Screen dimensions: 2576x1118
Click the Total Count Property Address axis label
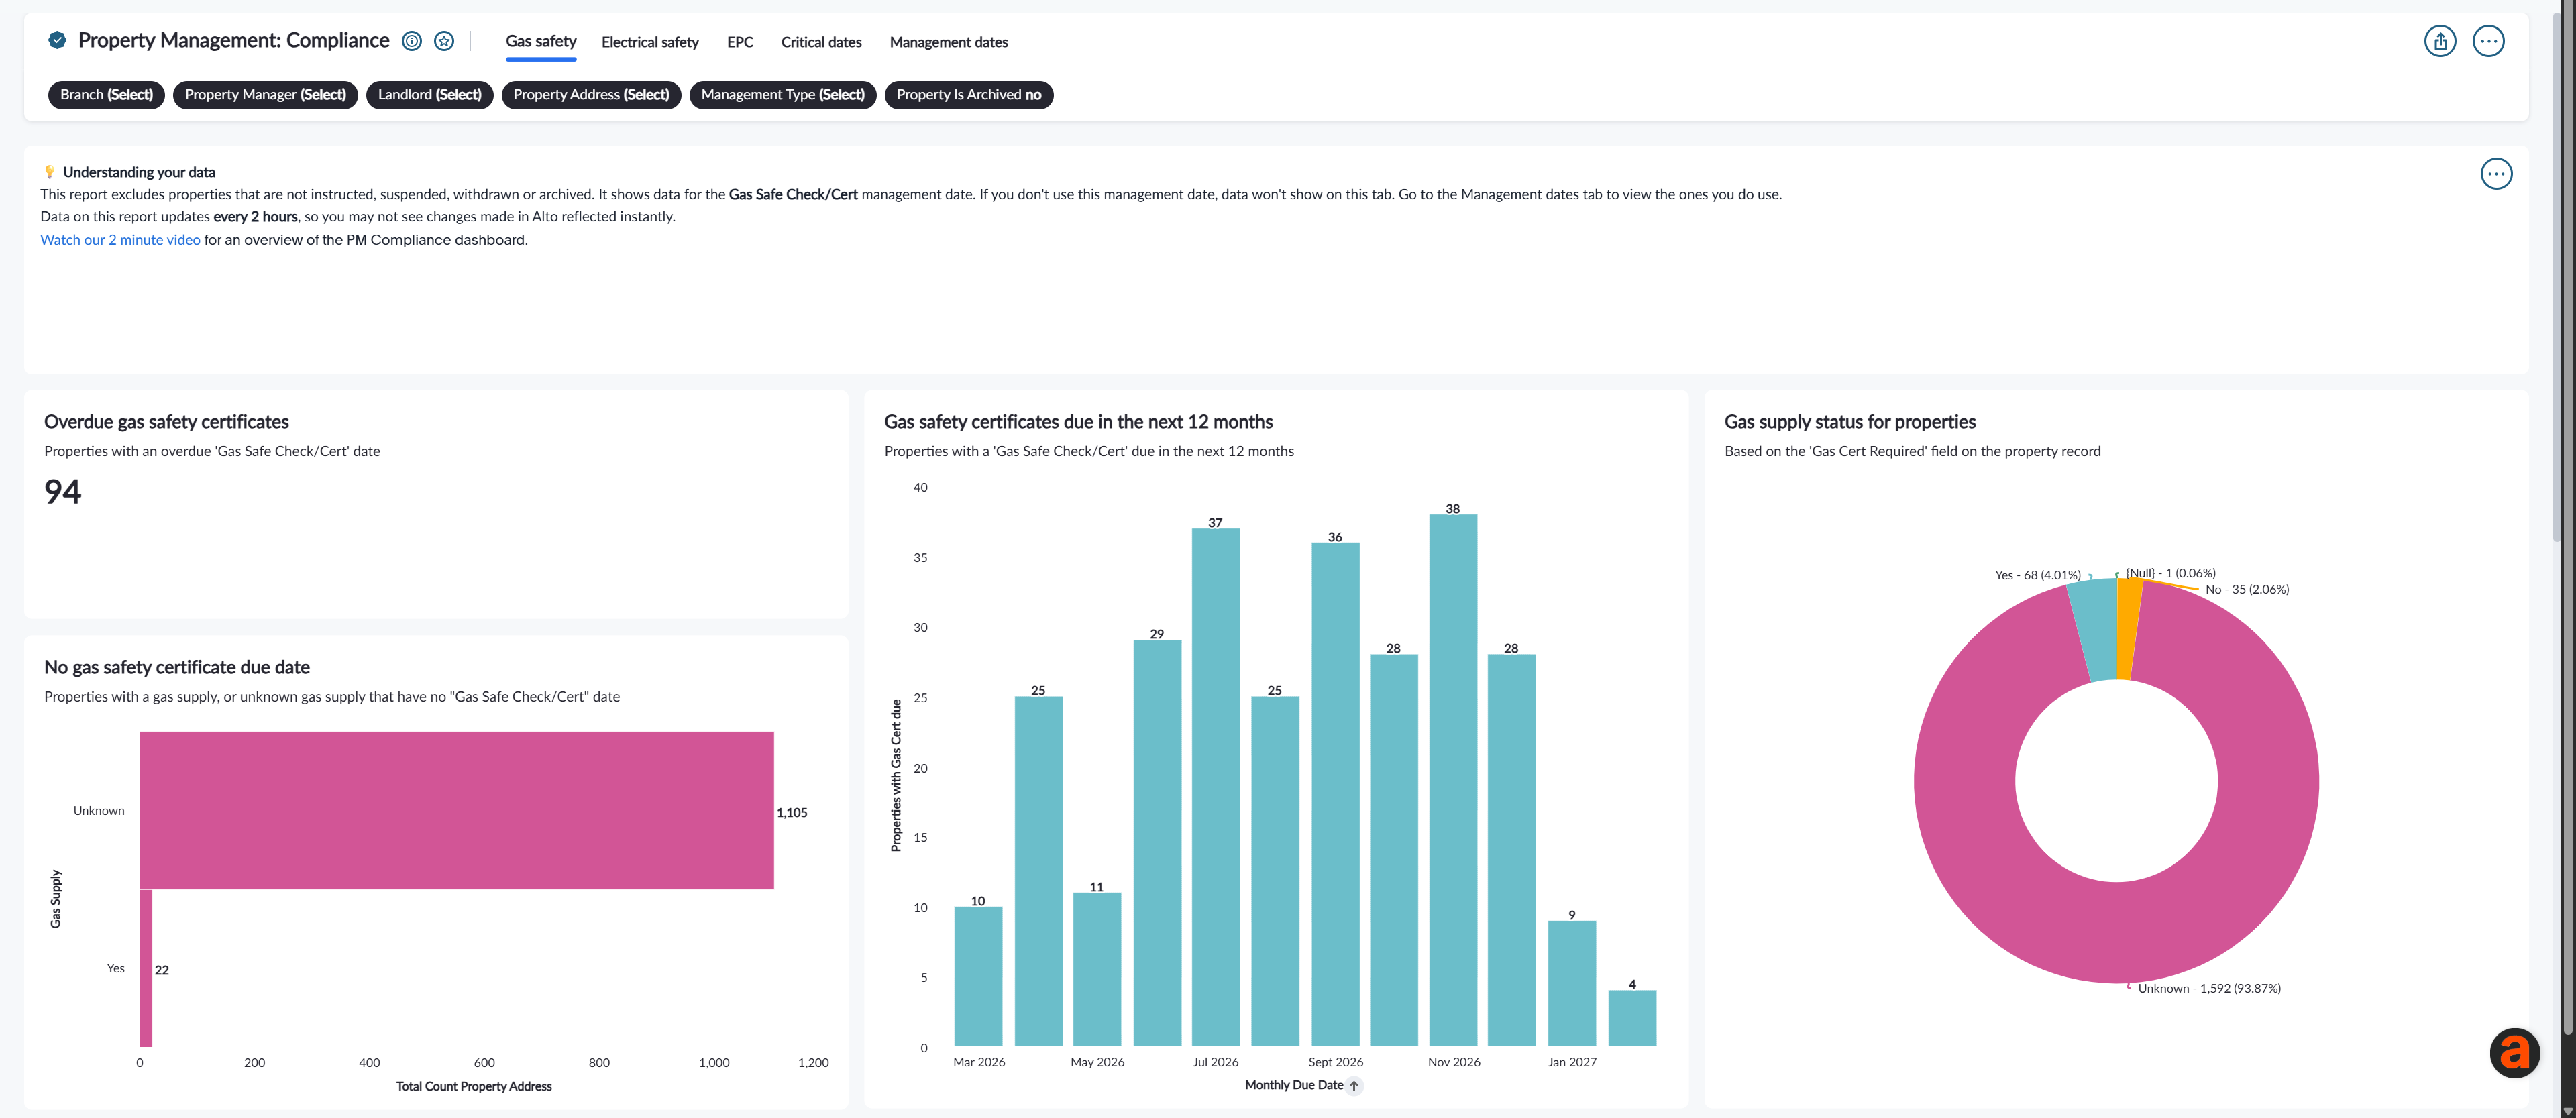473,1086
